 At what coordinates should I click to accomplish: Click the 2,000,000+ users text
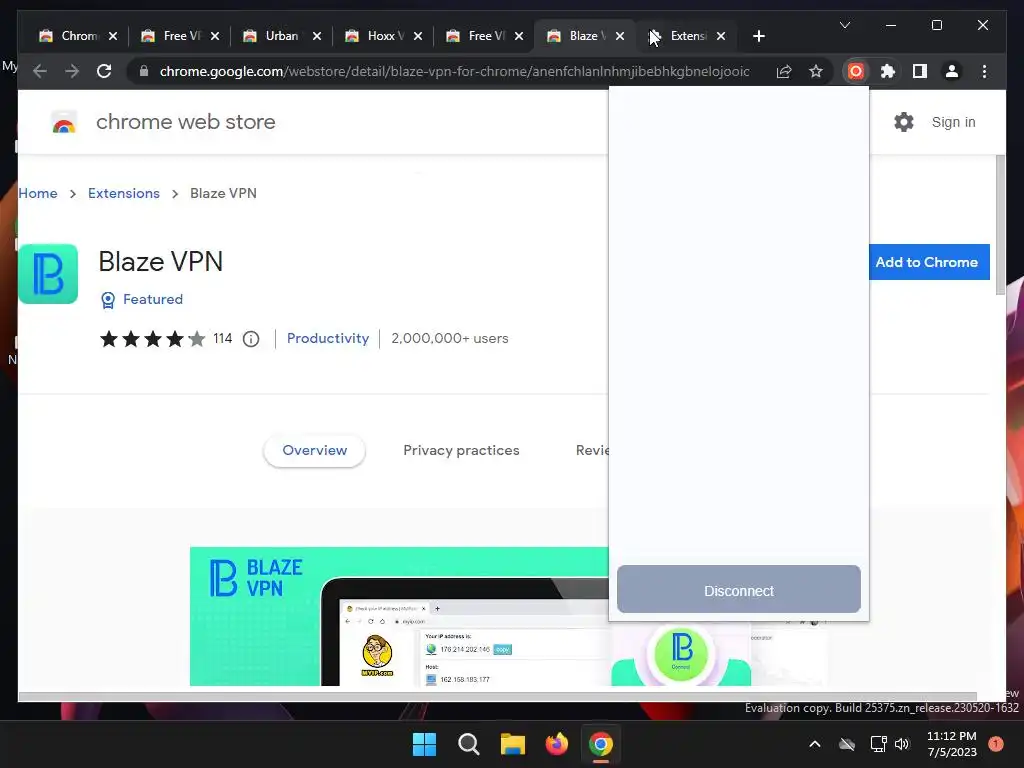point(449,338)
